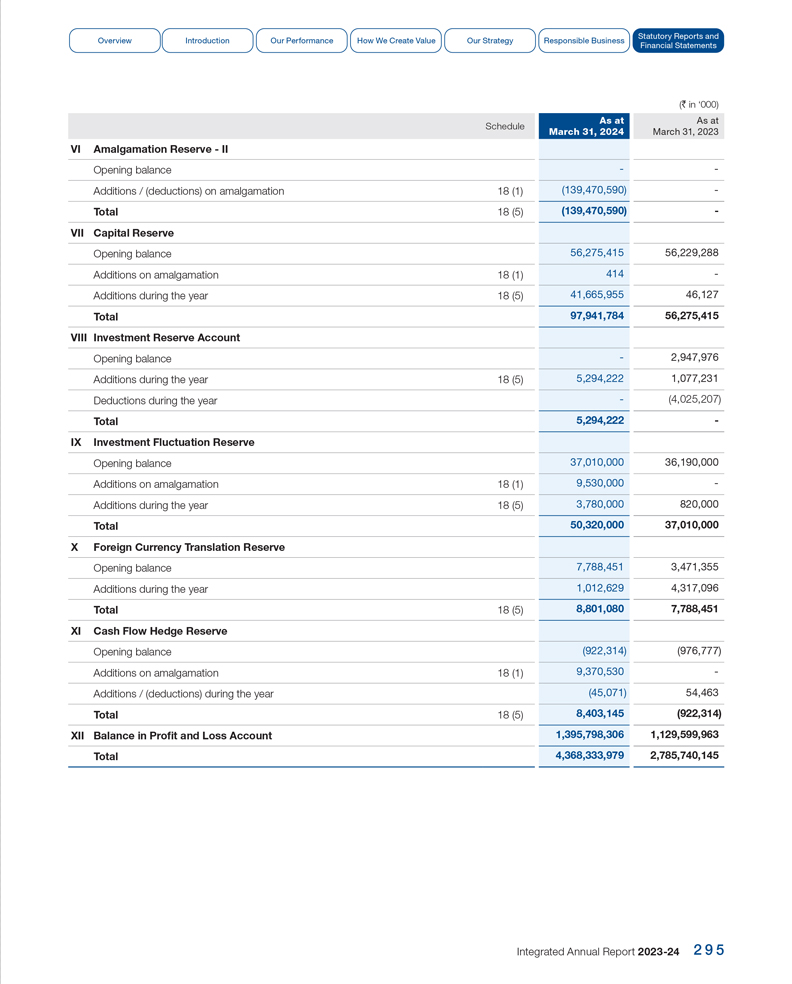Viewport: 792px width, 984px height.
Task: Select the Cash Flow Hedge Reserve heading
Action: [160, 631]
